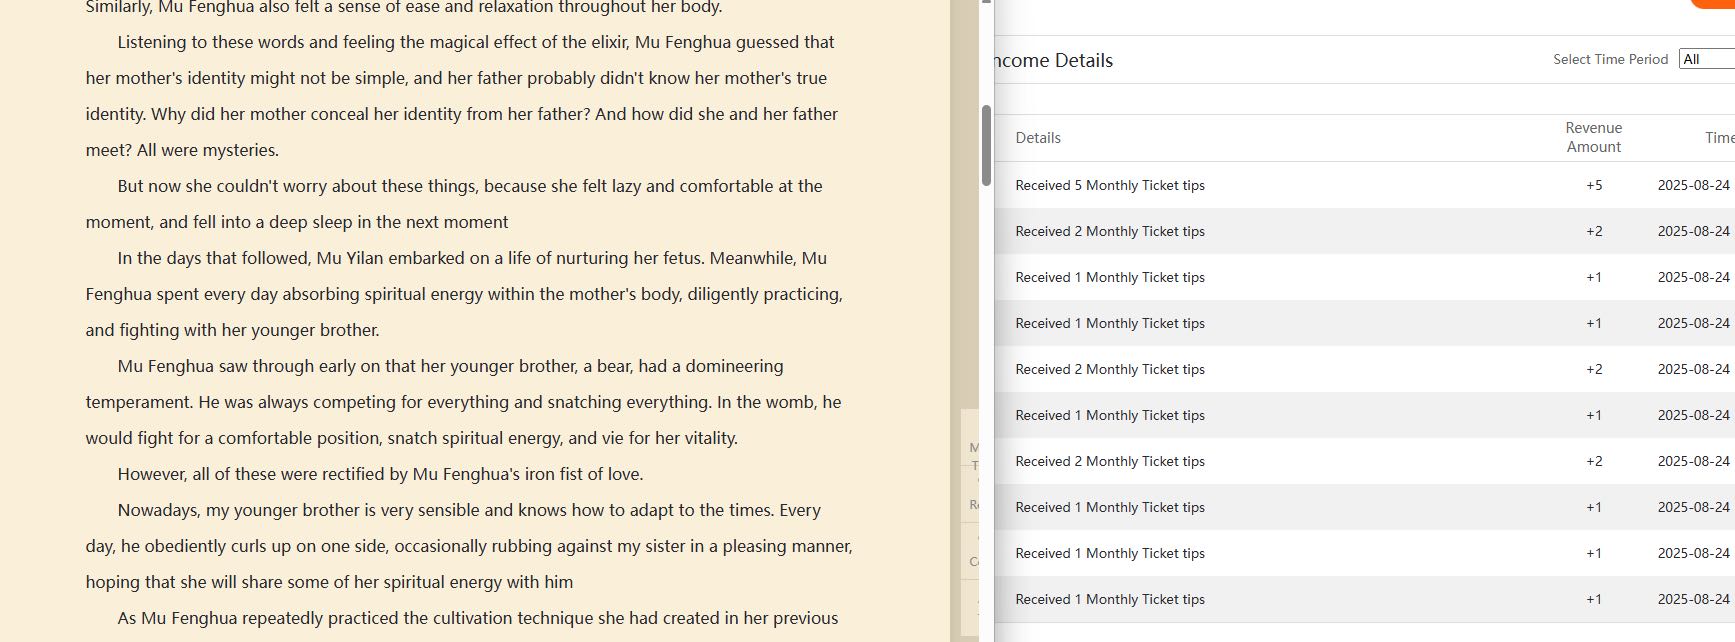Image resolution: width=1735 pixels, height=642 pixels.
Task: Click the date in the Received 5 tips row
Action: [x=1693, y=185]
